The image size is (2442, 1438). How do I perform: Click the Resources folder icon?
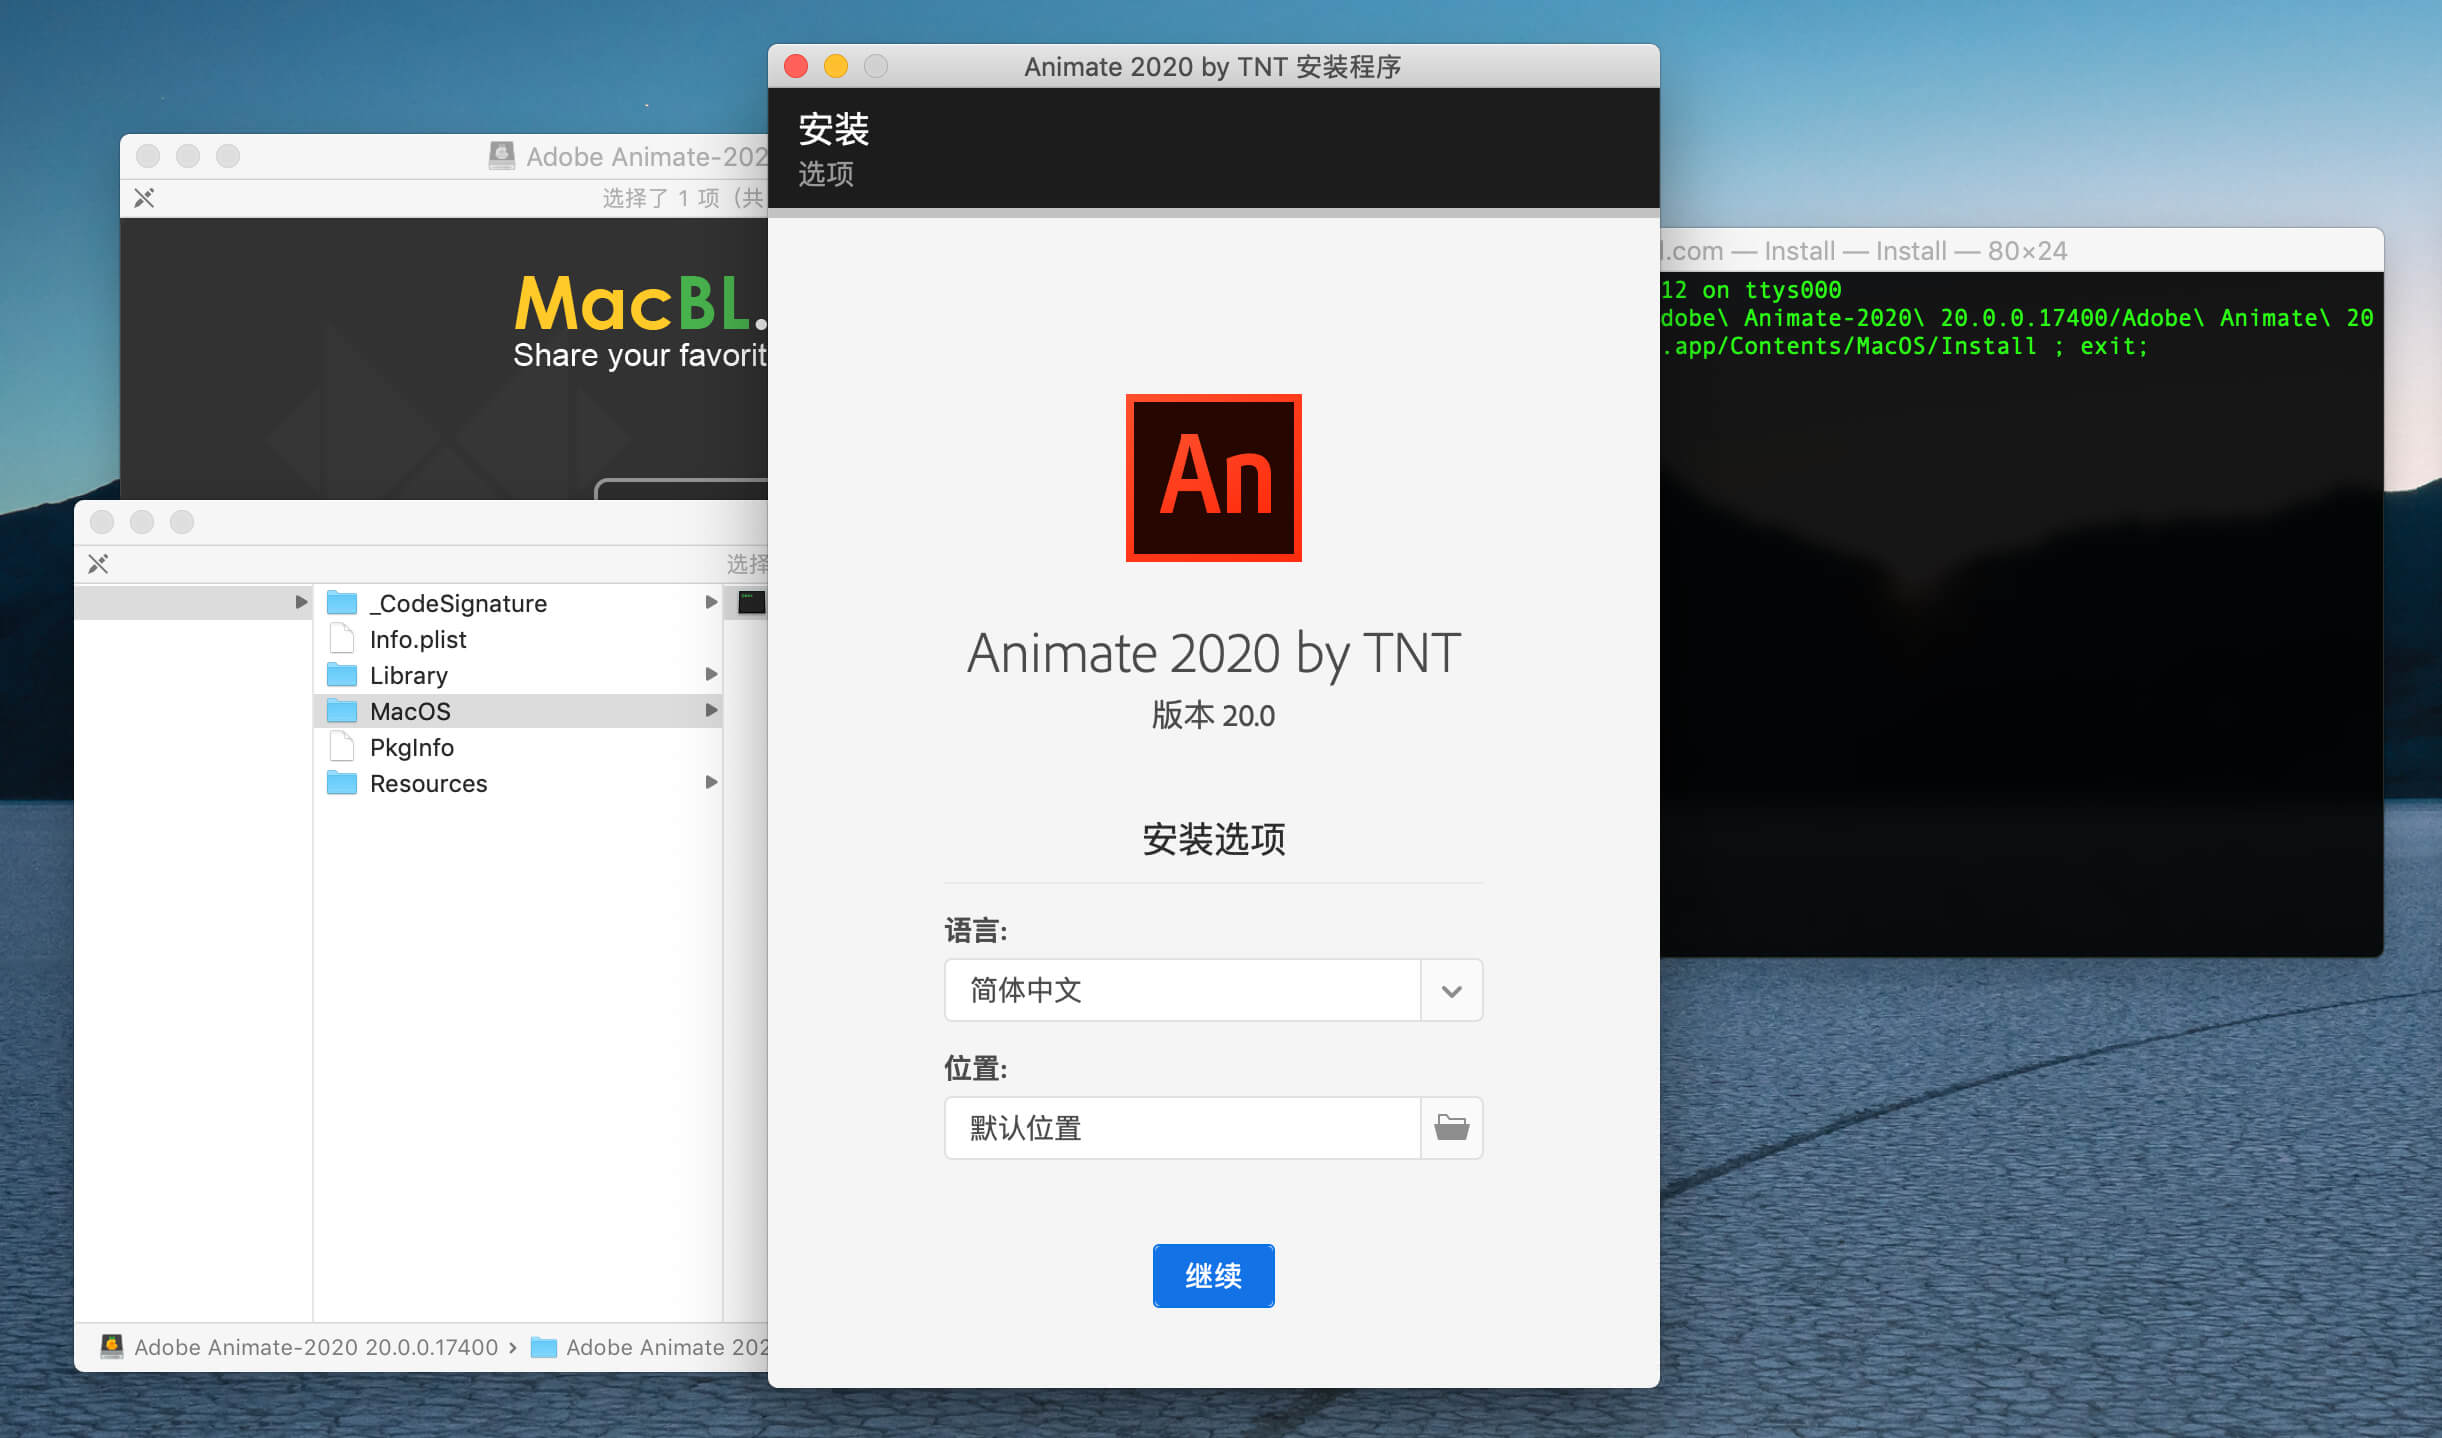[342, 783]
